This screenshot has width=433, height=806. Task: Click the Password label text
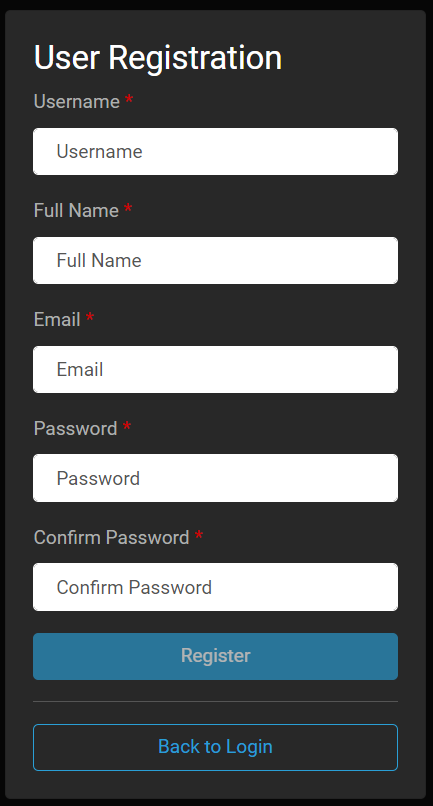(76, 428)
